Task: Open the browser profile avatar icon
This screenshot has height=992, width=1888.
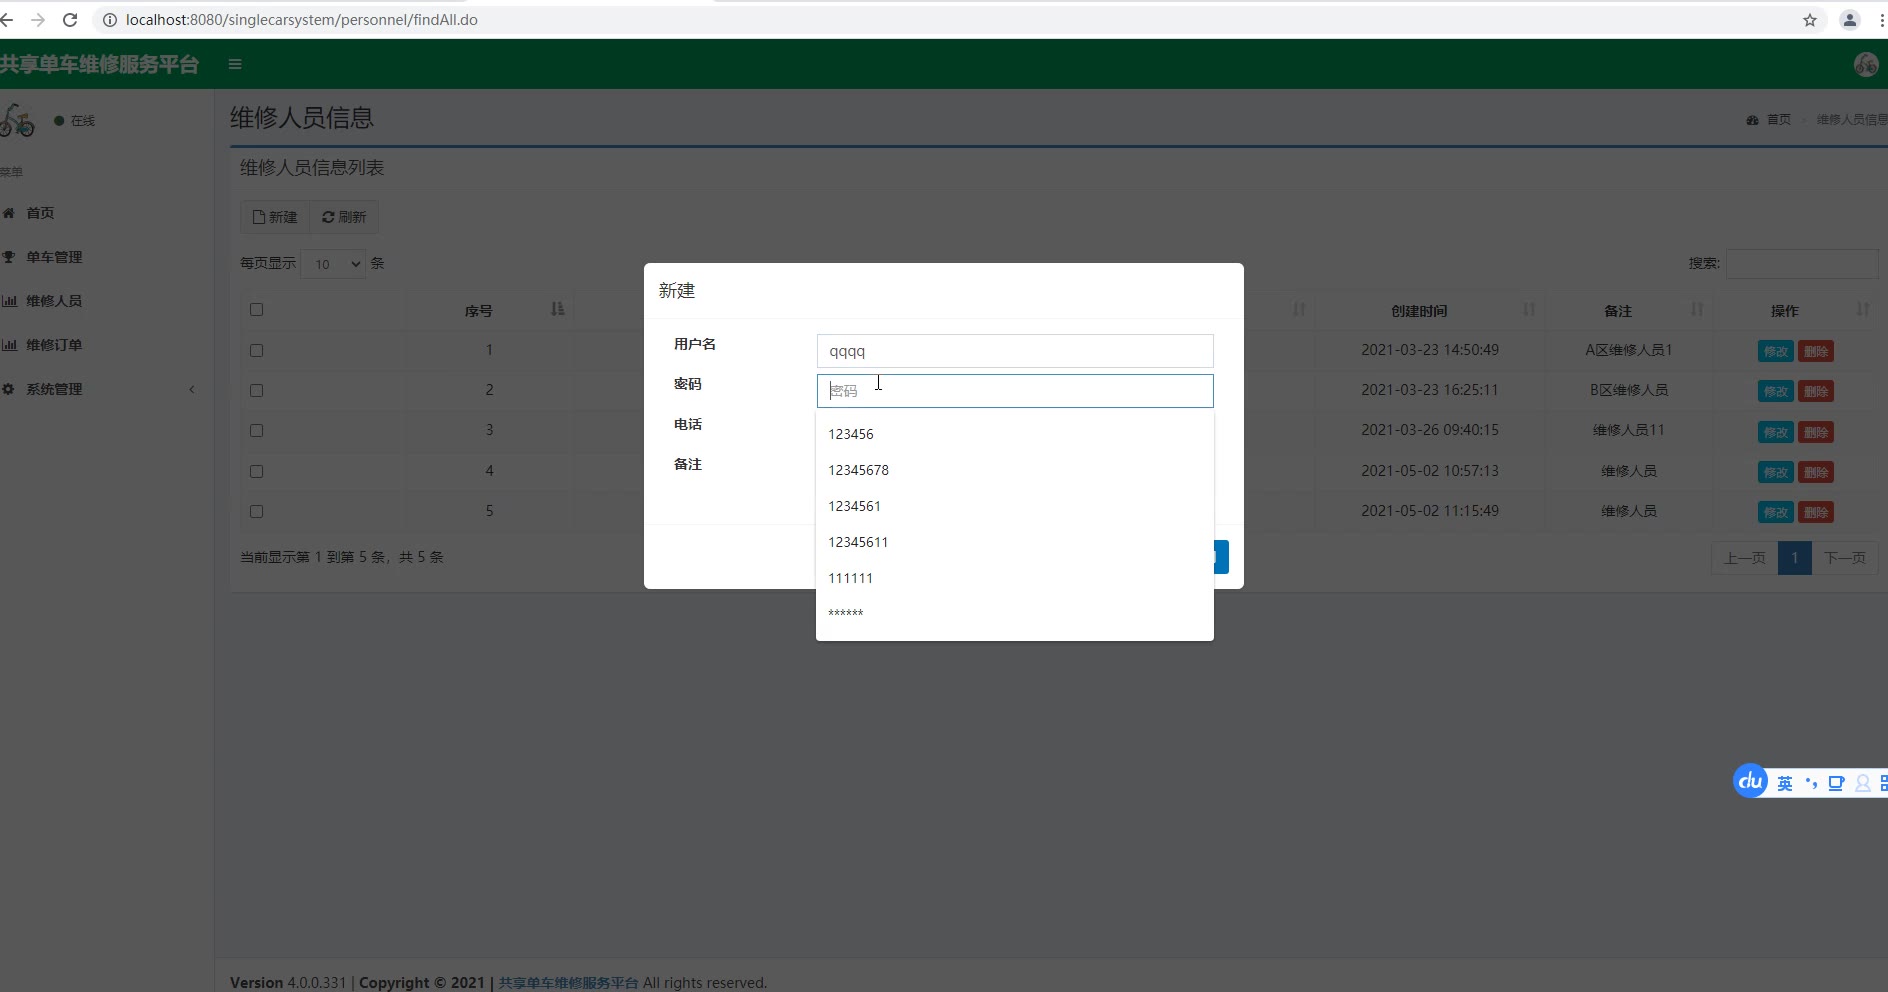Action: (x=1850, y=20)
